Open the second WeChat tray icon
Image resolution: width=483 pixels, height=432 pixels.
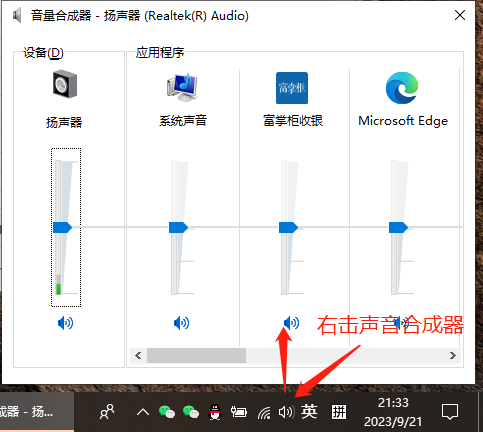click(x=191, y=412)
